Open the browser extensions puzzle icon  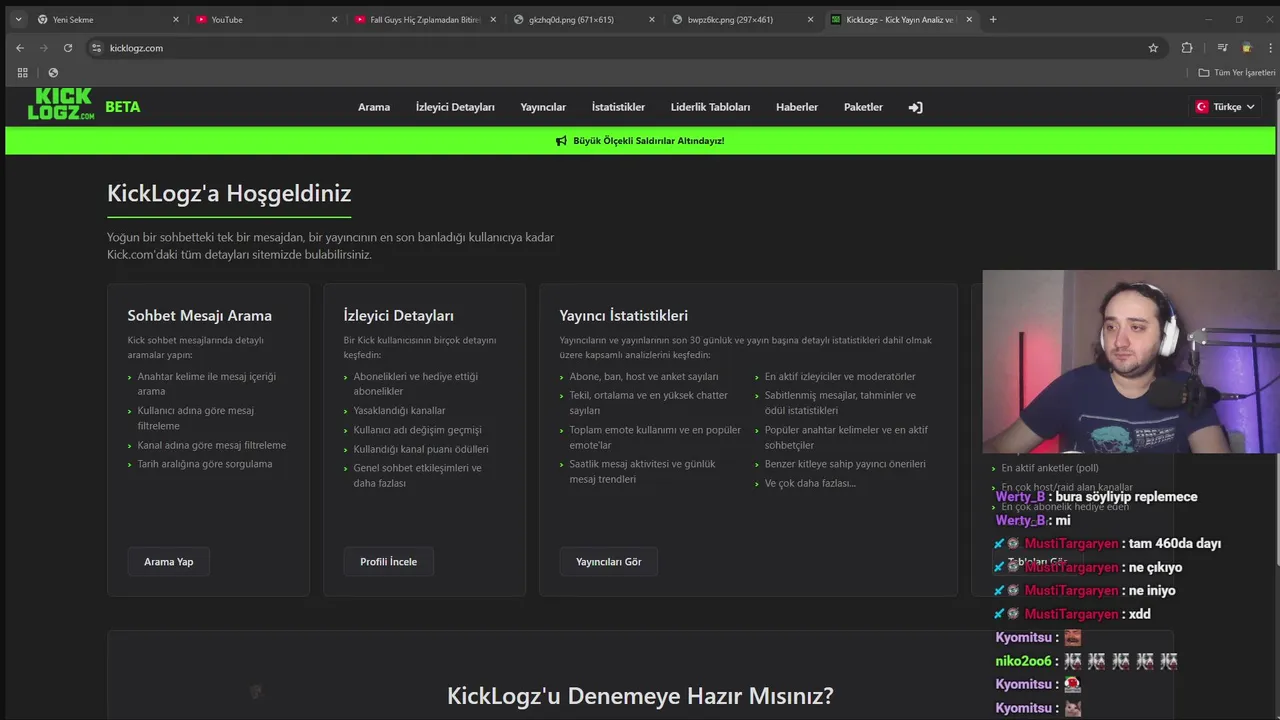[x=1187, y=48]
